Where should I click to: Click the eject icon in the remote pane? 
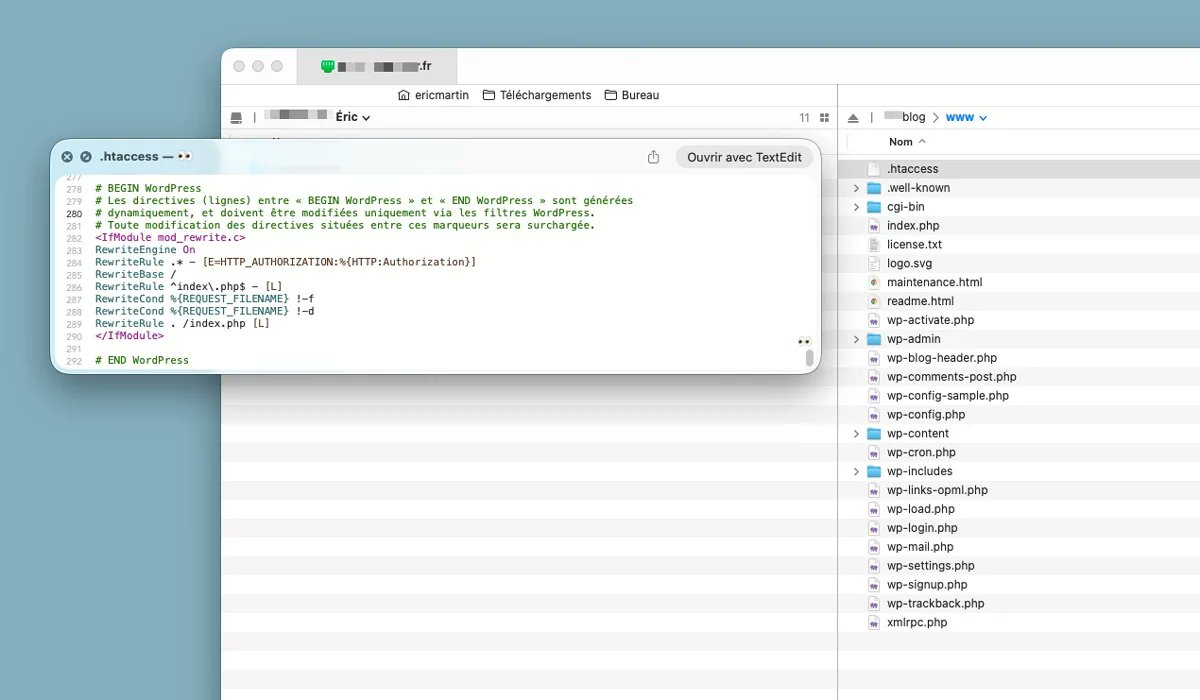coord(853,117)
